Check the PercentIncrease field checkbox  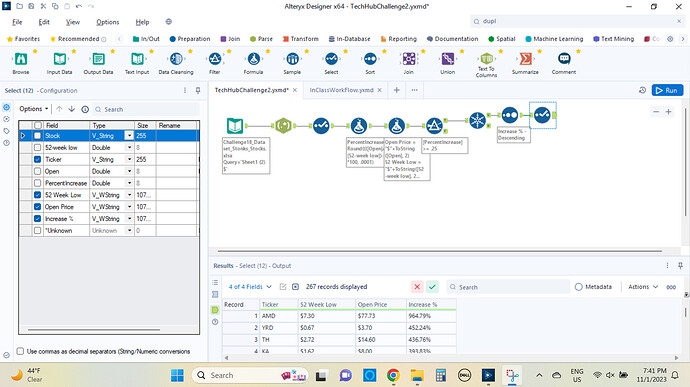[37, 183]
